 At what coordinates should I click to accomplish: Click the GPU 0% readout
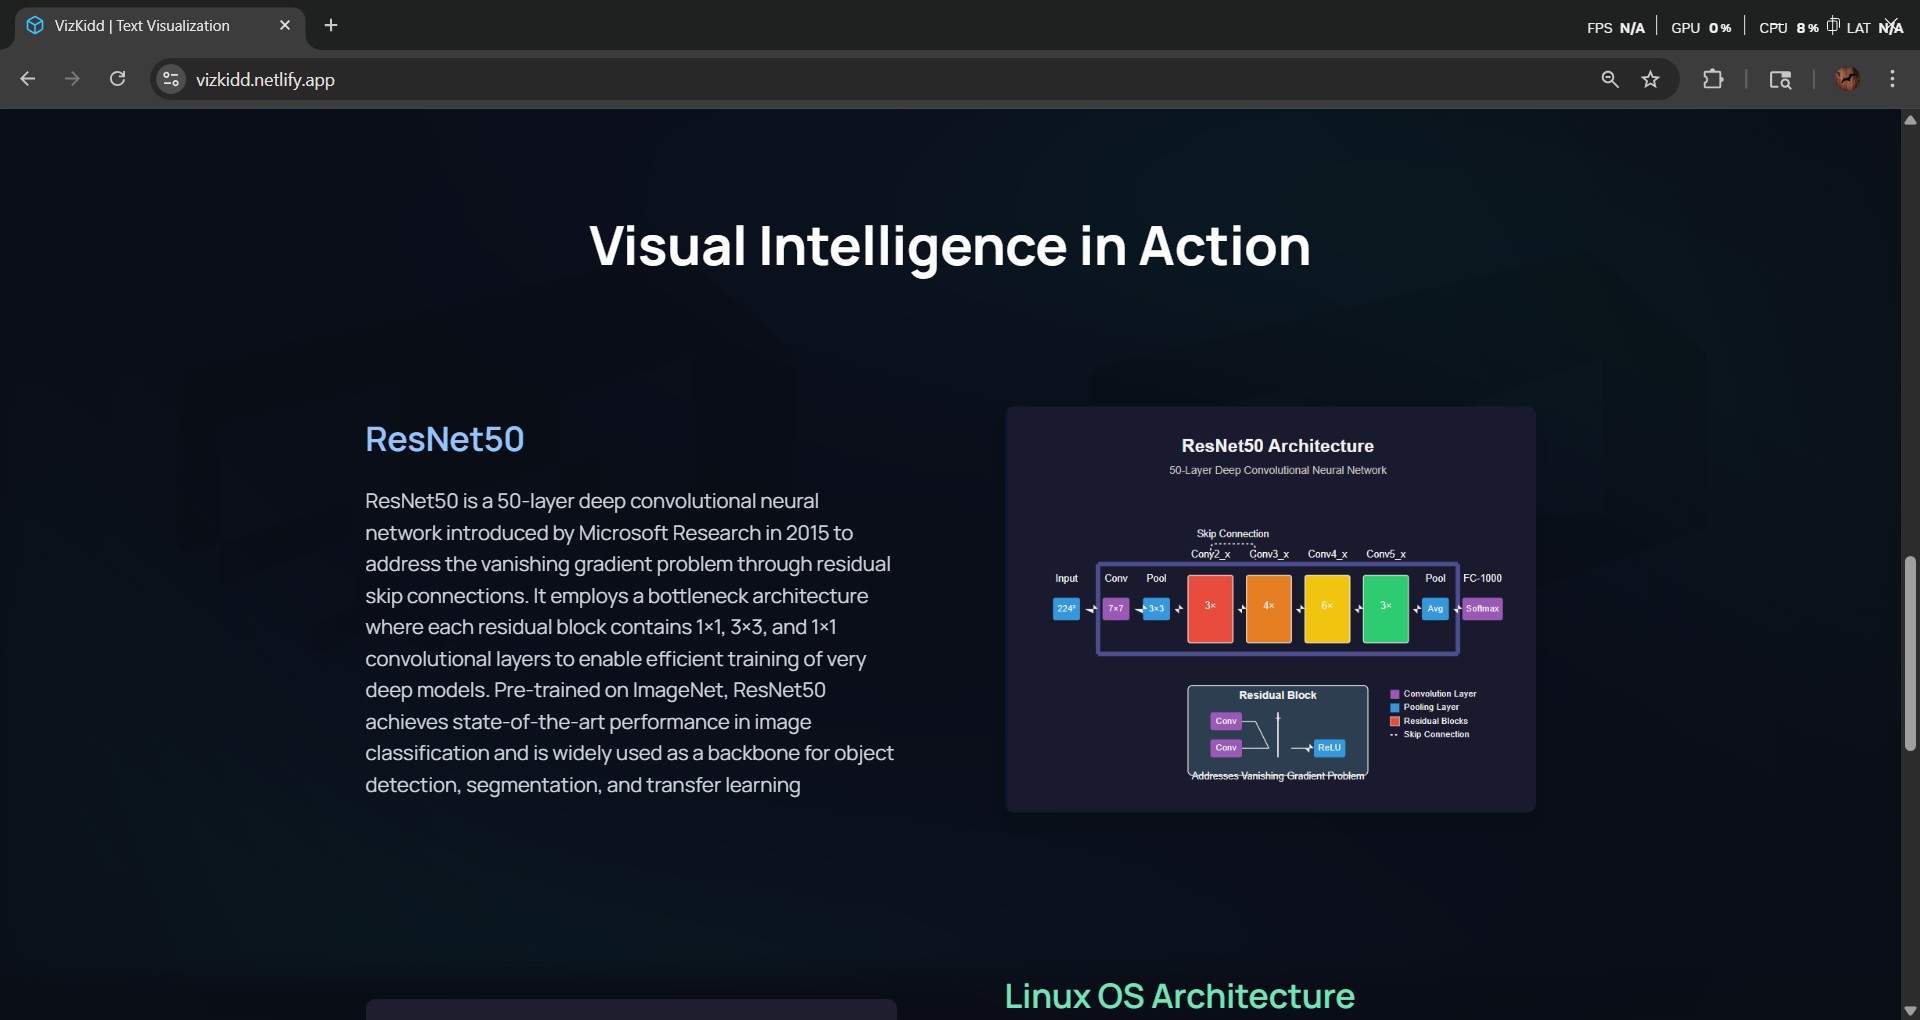tap(1701, 28)
